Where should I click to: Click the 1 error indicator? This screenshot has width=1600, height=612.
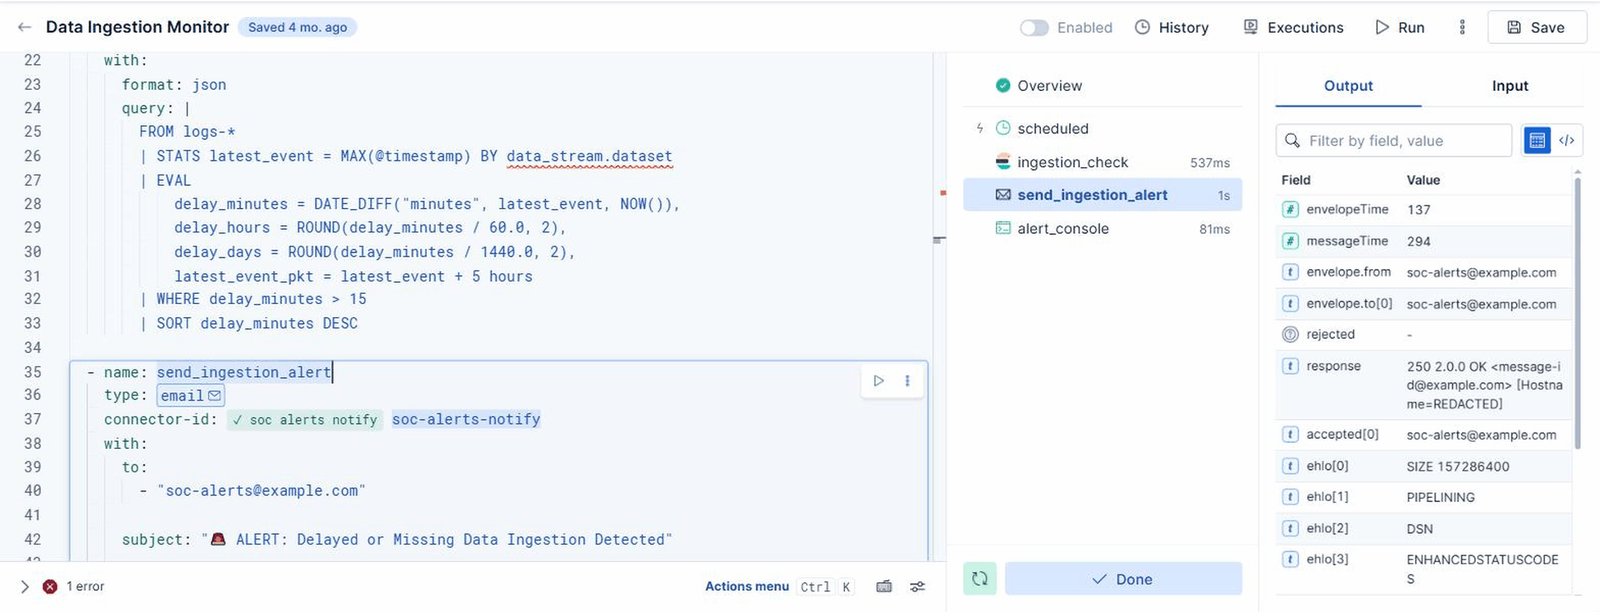74,587
